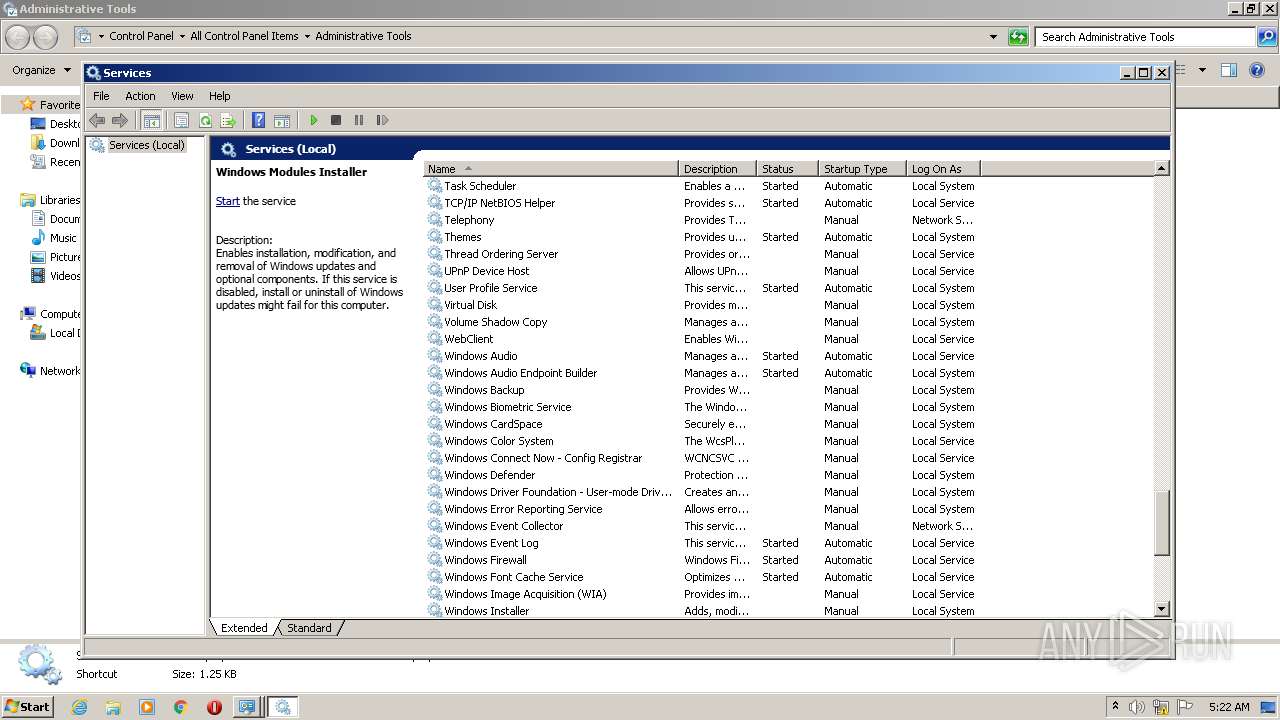Viewport: 1280px width, 720px height.
Task: Select the Windows Firewall service row
Action: tap(702, 560)
